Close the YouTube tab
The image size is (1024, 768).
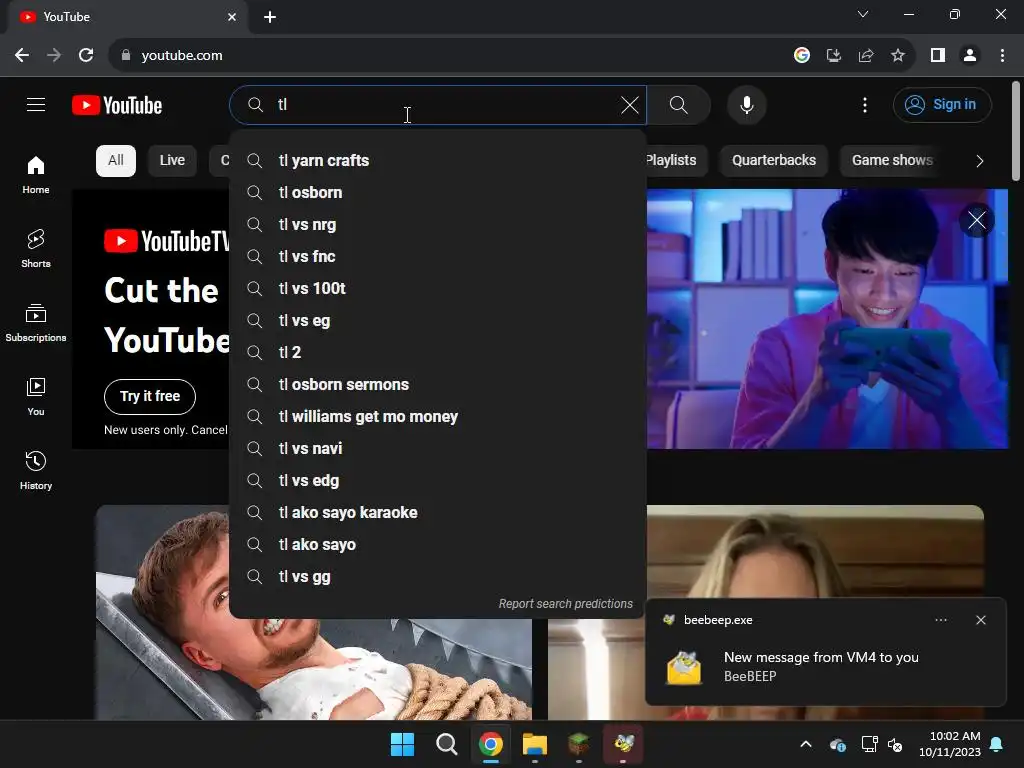tap(232, 17)
